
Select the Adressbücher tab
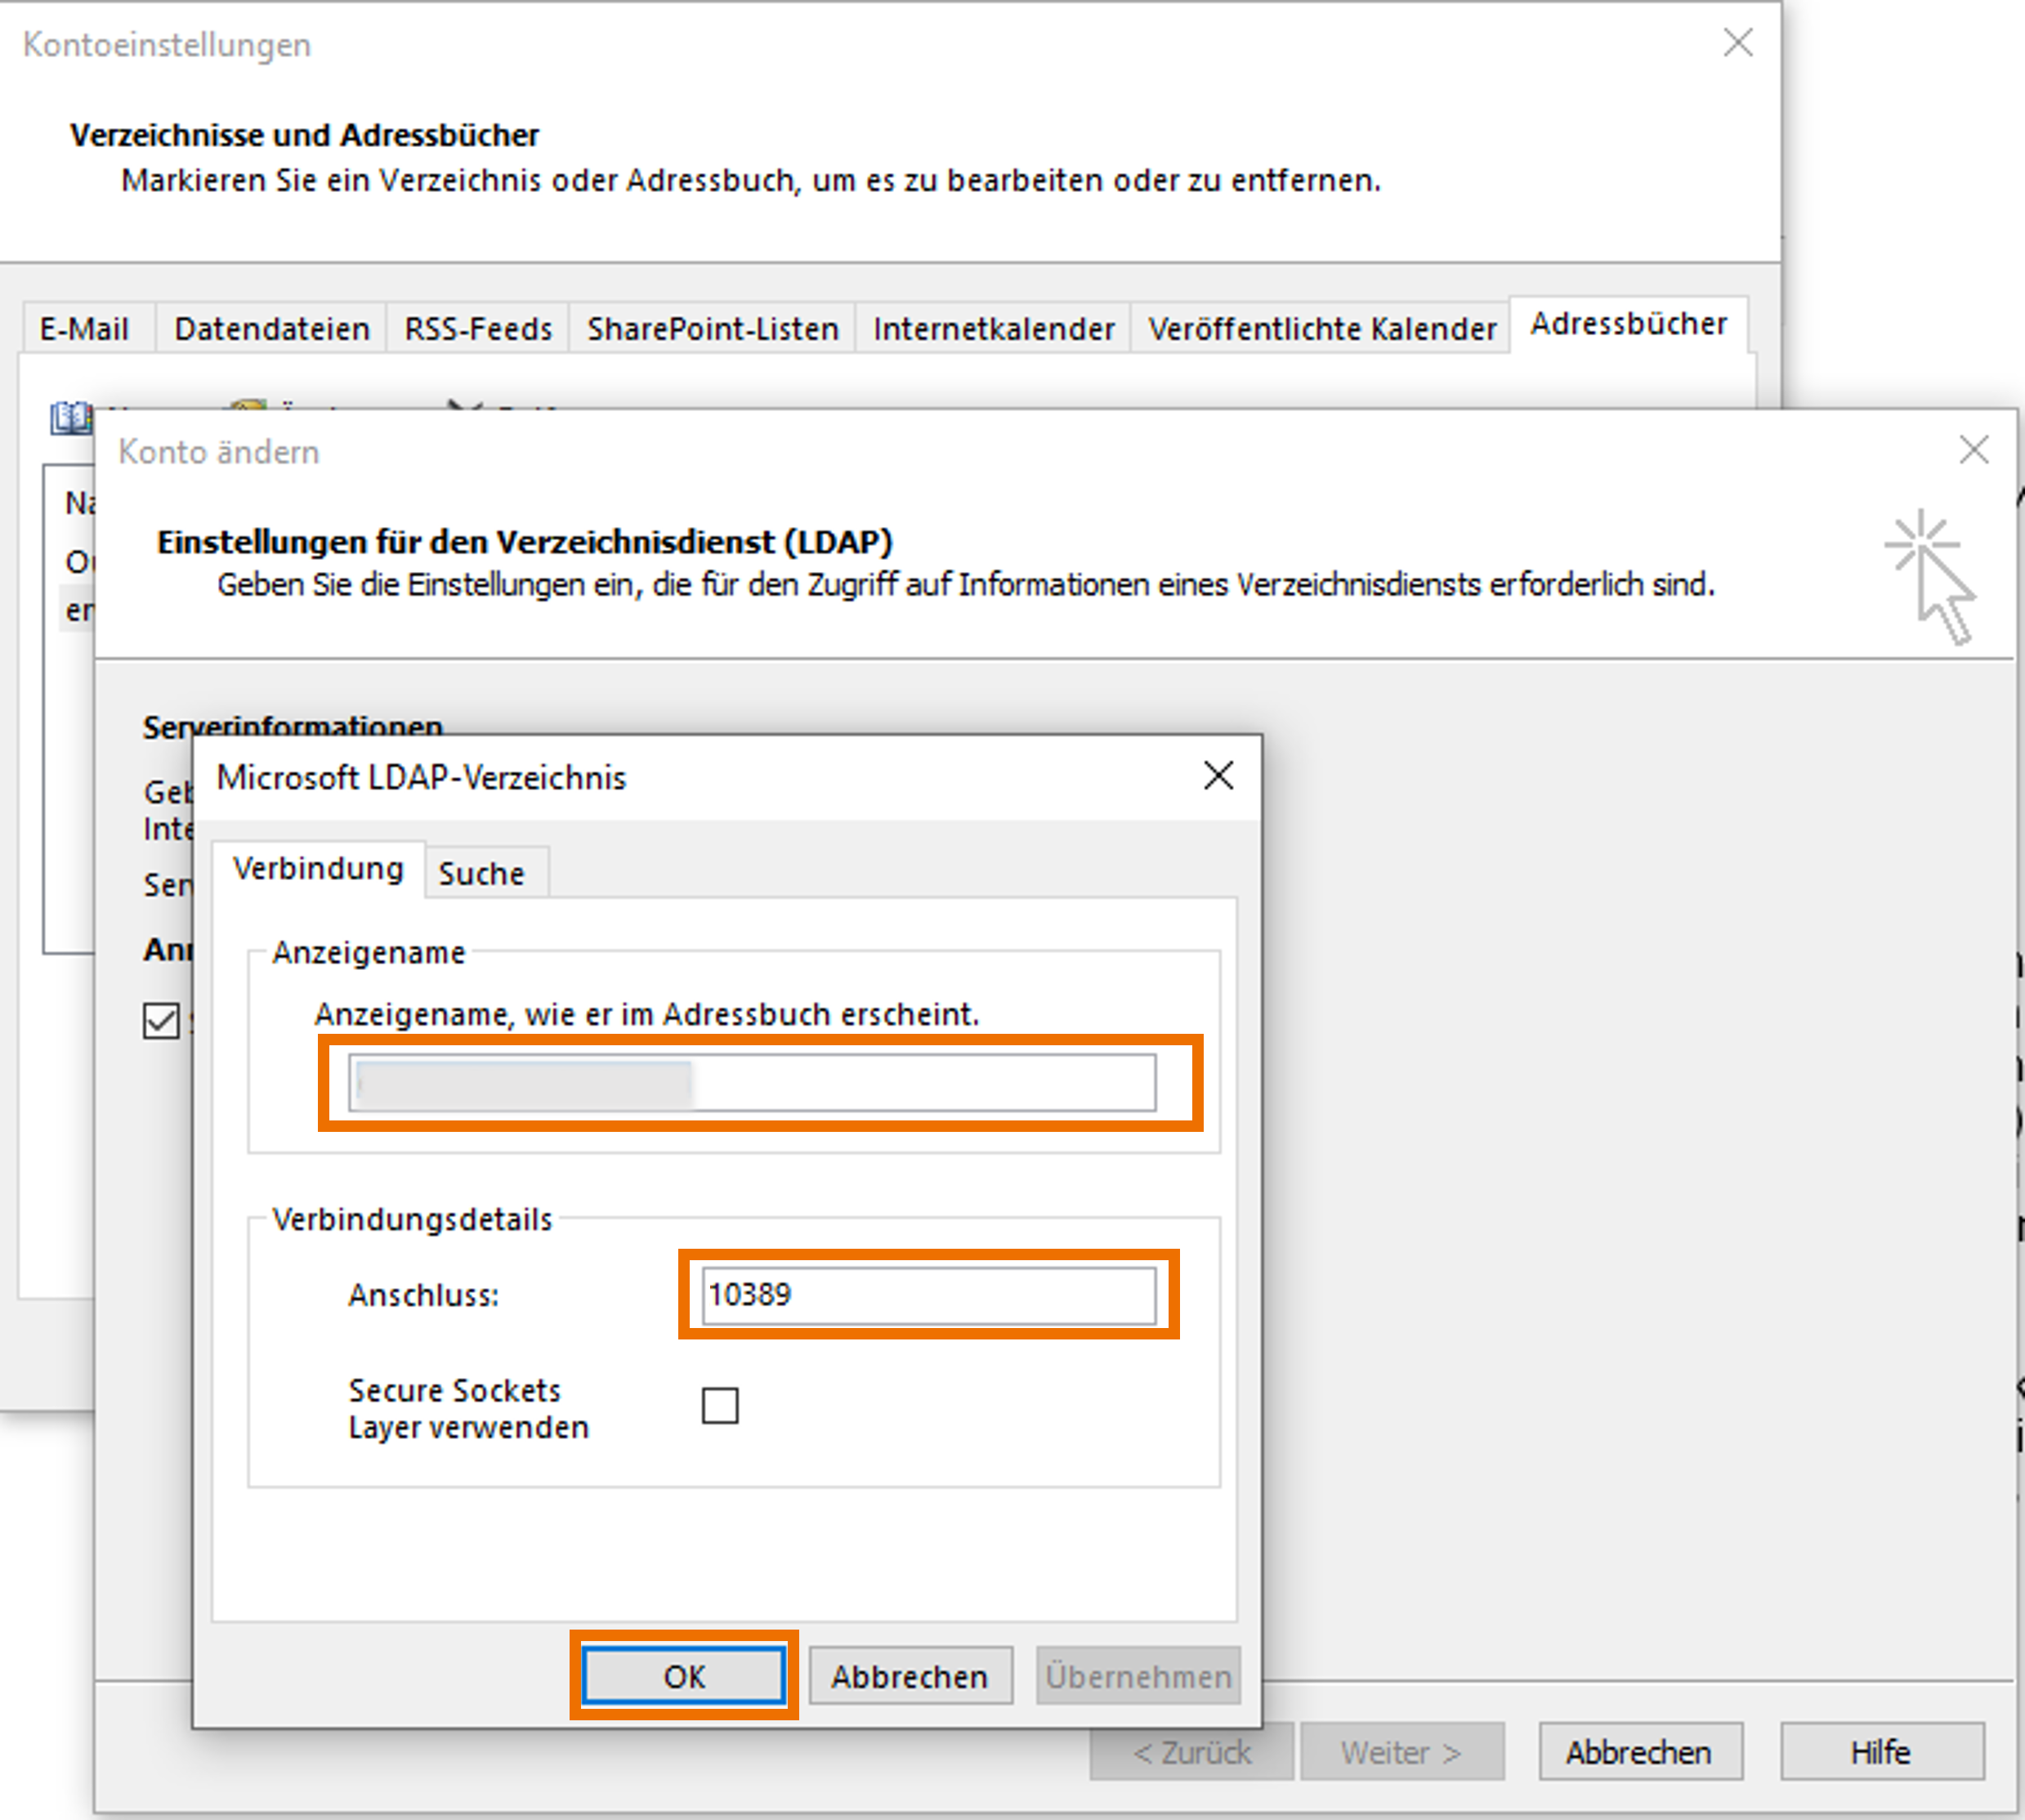1628,324
